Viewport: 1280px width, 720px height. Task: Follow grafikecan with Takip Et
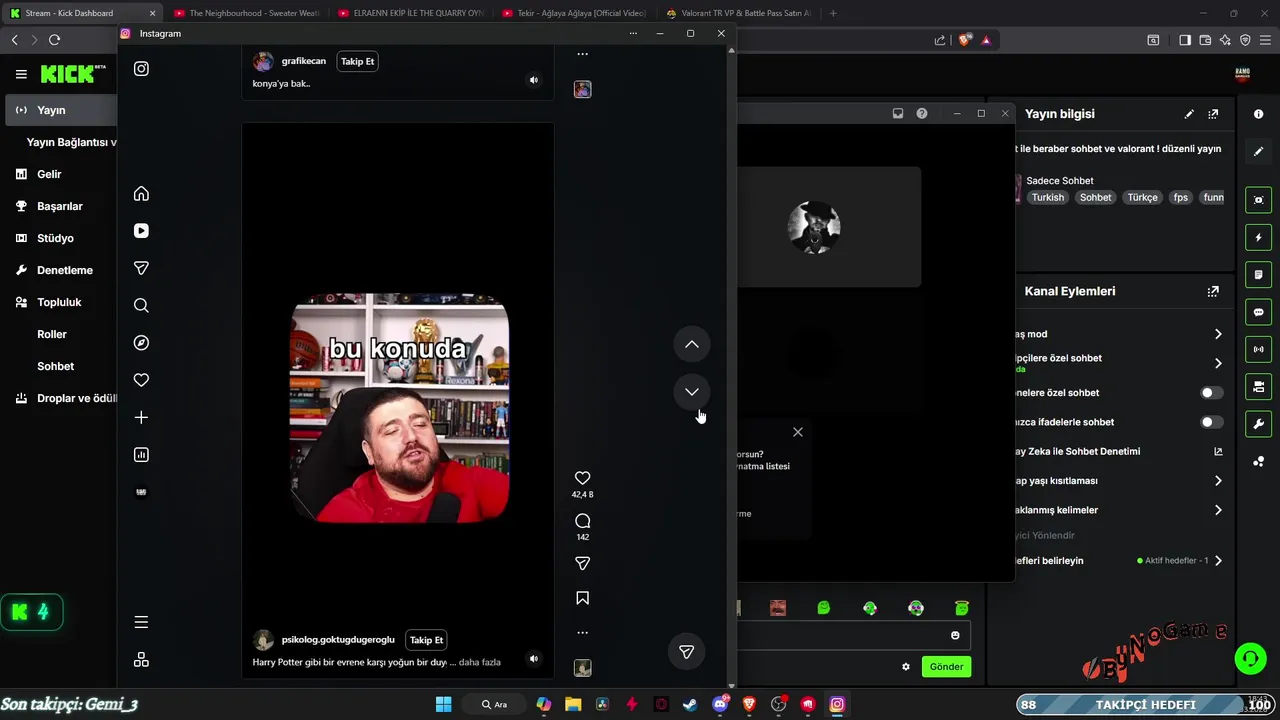click(x=357, y=61)
